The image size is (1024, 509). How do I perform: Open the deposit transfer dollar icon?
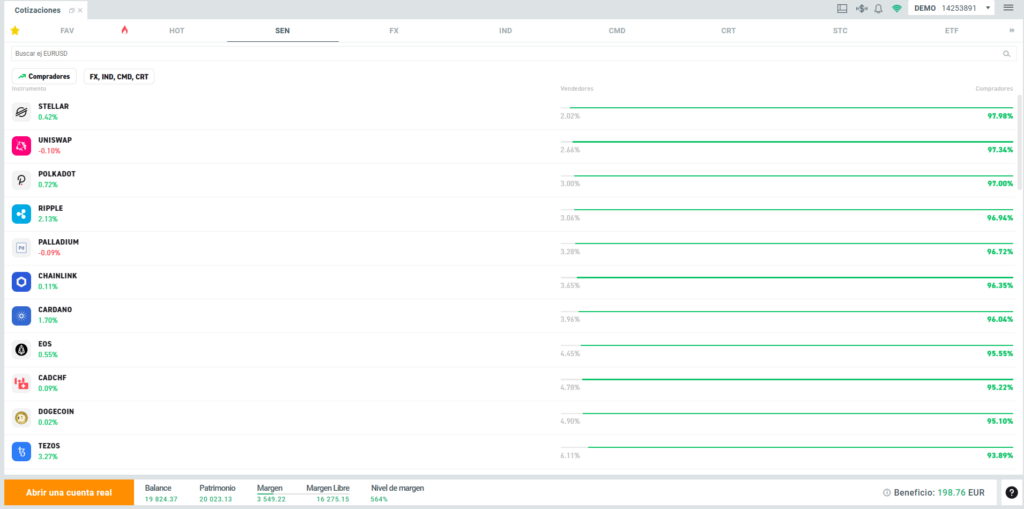click(x=861, y=8)
